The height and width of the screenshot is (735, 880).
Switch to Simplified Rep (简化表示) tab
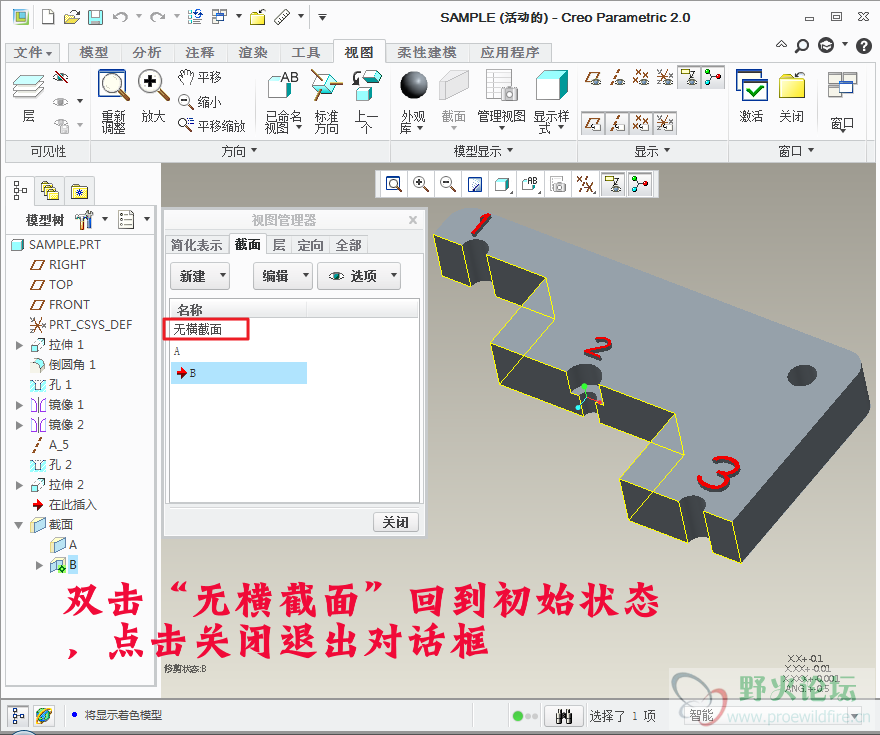point(196,245)
